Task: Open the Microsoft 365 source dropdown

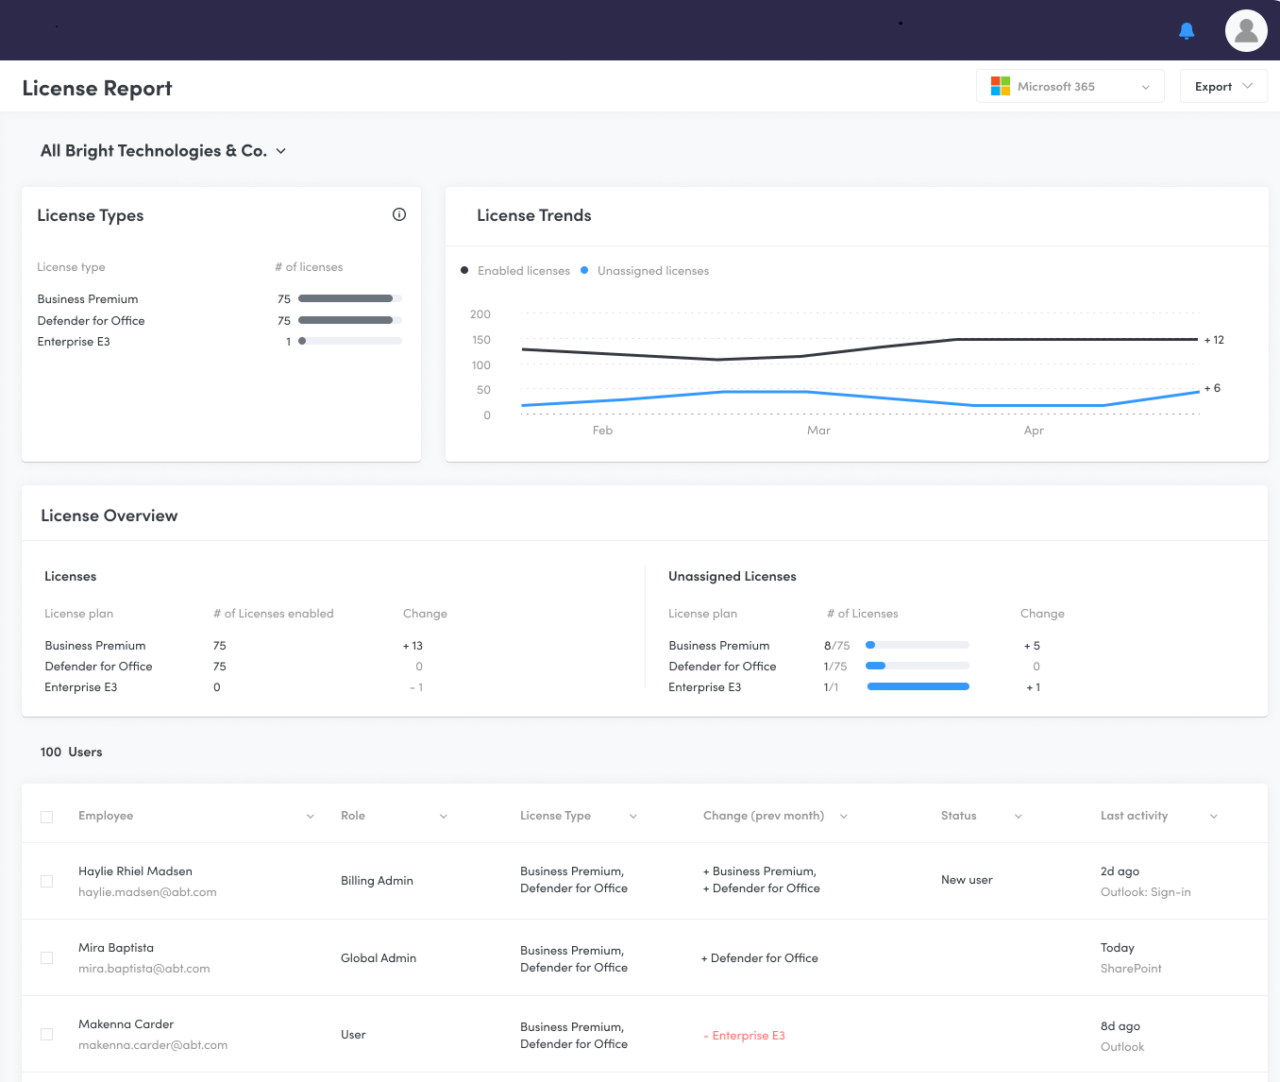Action: [x=1146, y=86]
